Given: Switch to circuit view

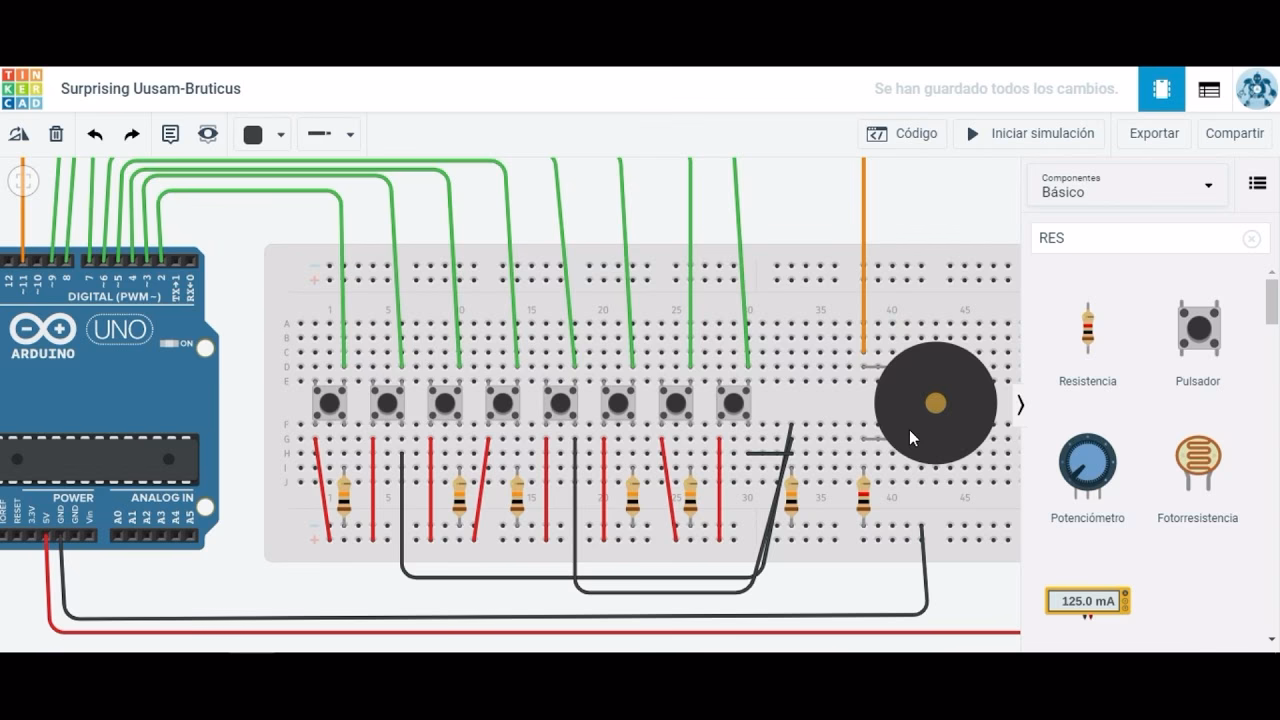Looking at the screenshot, I should (x=1161, y=89).
